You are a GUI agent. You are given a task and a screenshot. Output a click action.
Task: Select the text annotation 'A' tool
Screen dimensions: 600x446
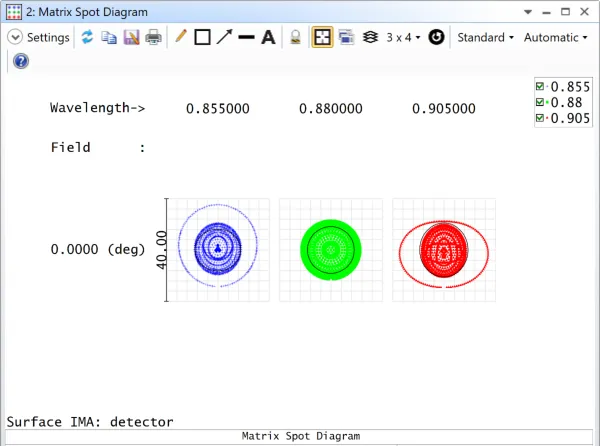pyautogui.click(x=268, y=37)
